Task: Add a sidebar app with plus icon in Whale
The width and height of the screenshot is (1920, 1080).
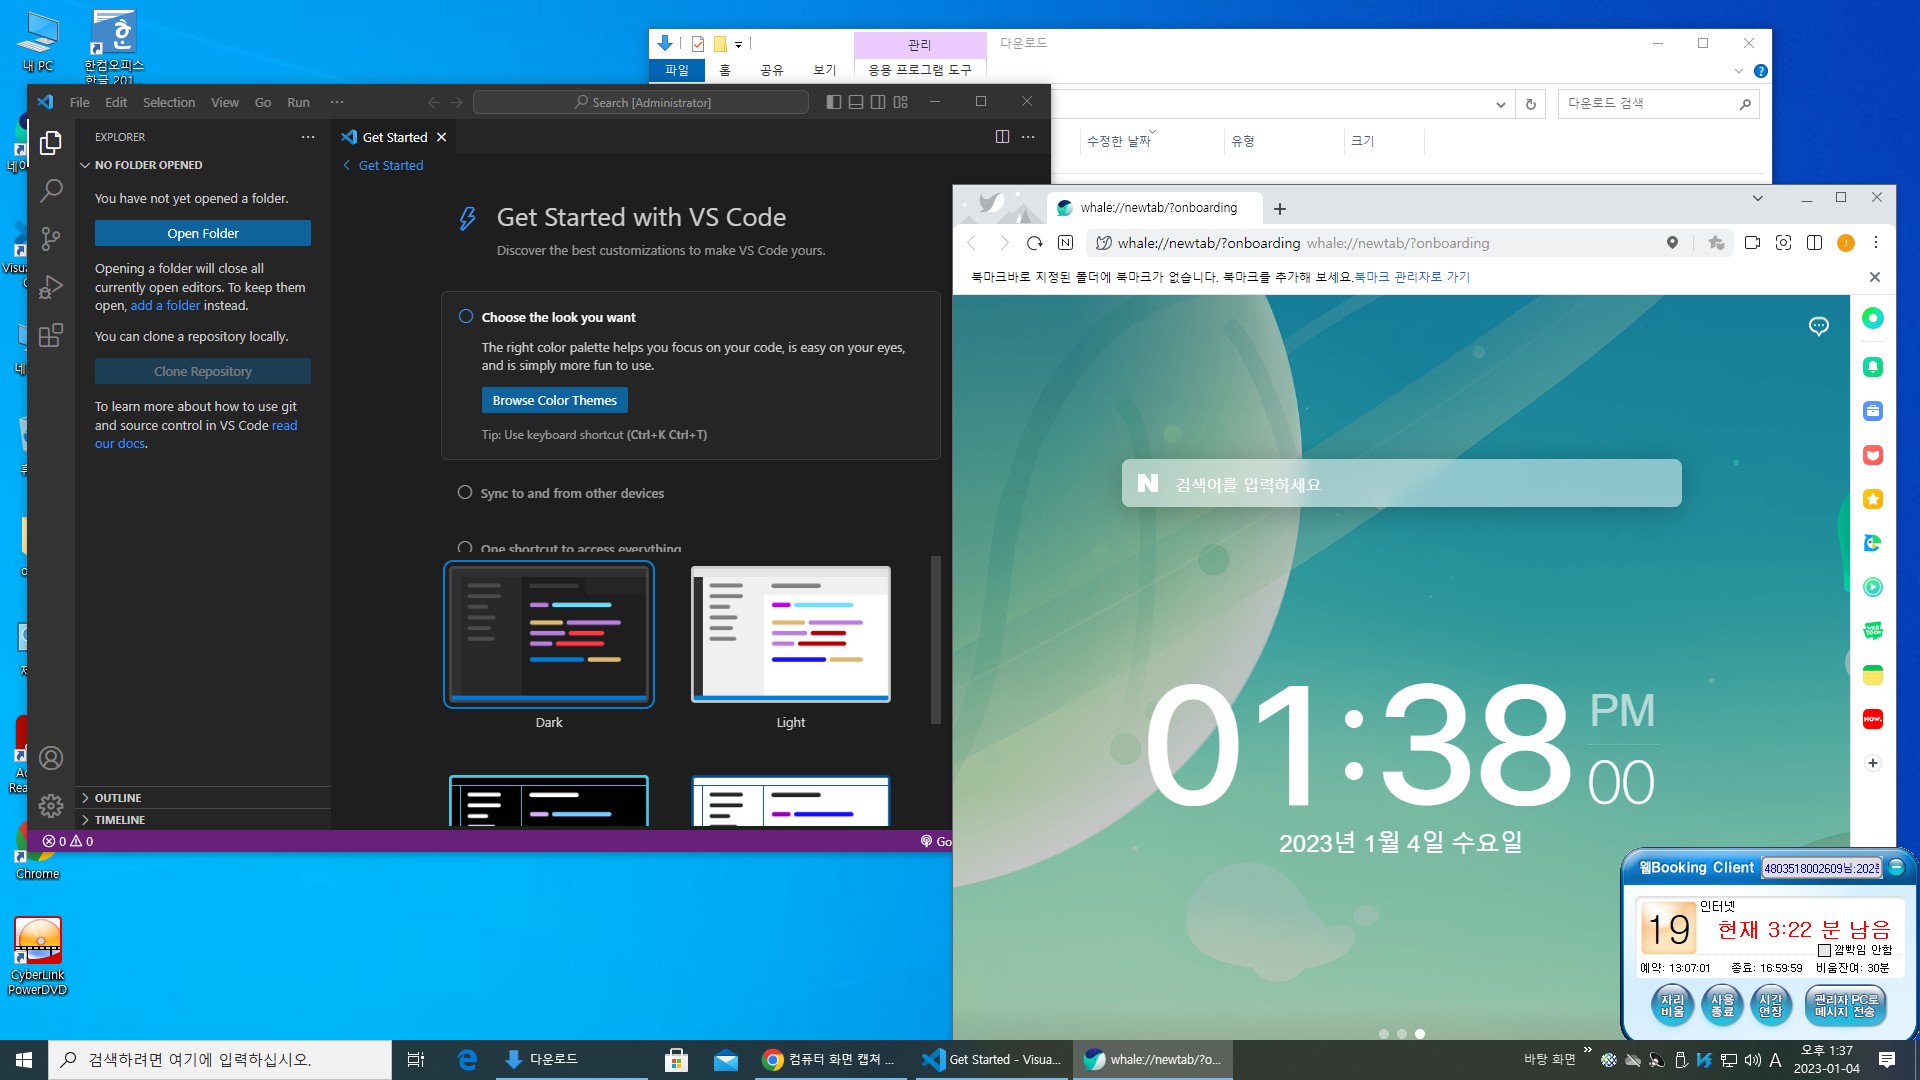Action: click(x=1873, y=763)
